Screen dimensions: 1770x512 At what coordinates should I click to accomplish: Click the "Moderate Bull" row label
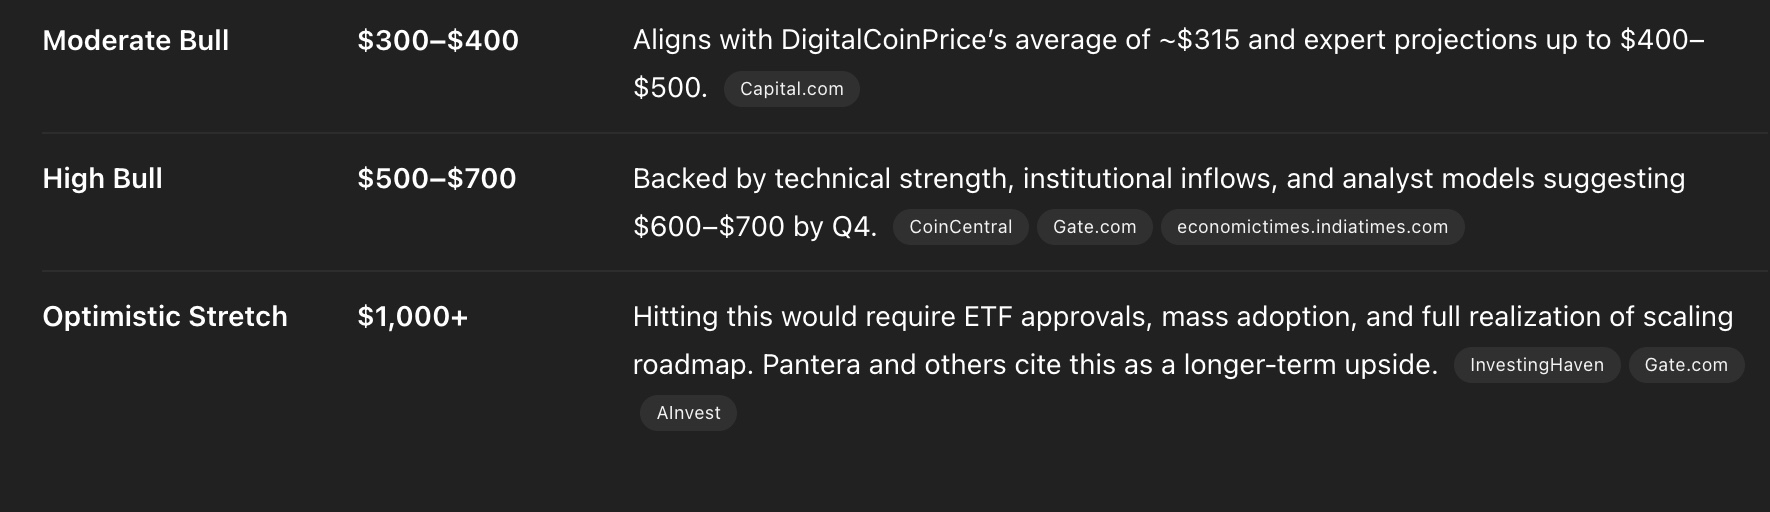coord(136,40)
